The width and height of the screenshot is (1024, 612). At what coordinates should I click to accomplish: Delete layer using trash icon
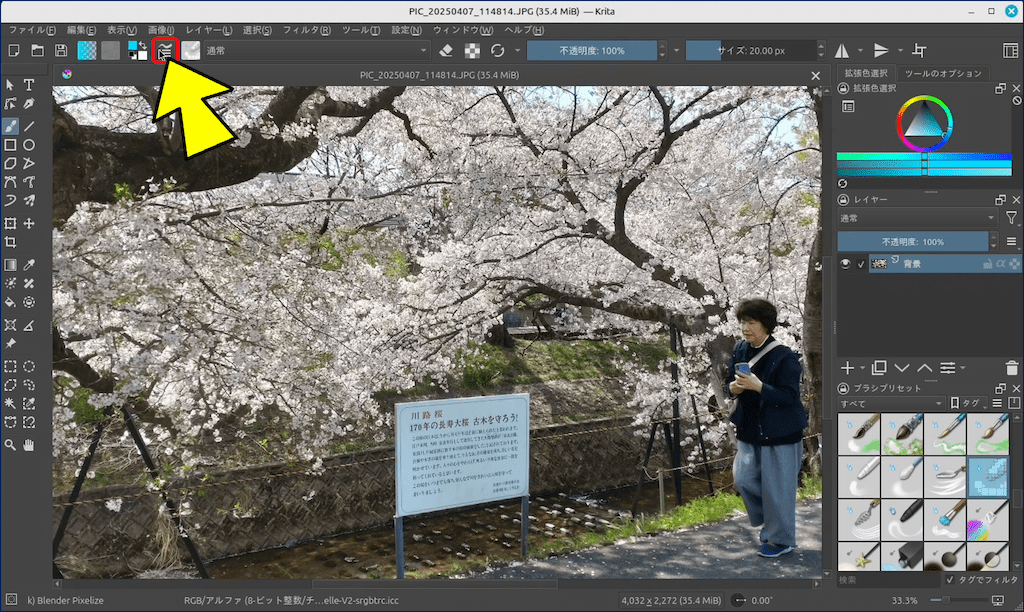(1012, 368)
